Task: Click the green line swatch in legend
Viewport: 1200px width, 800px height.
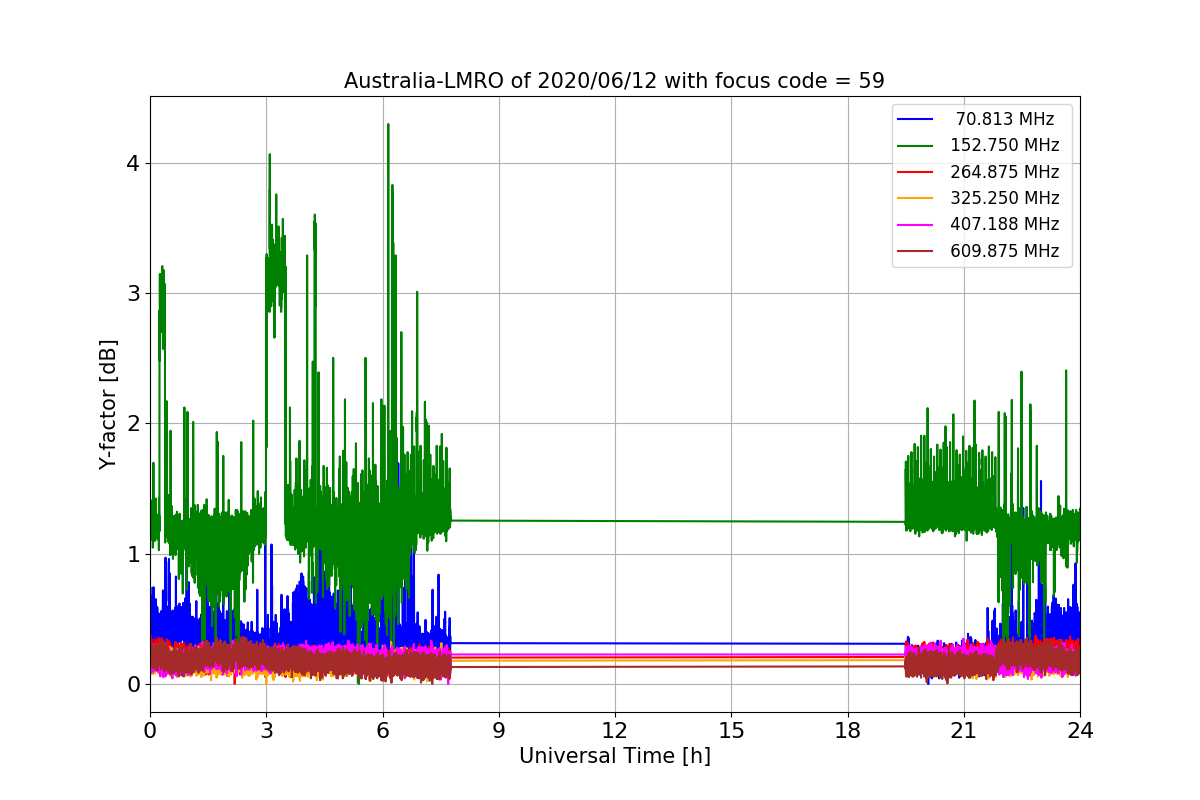Action: click(916, 146)
